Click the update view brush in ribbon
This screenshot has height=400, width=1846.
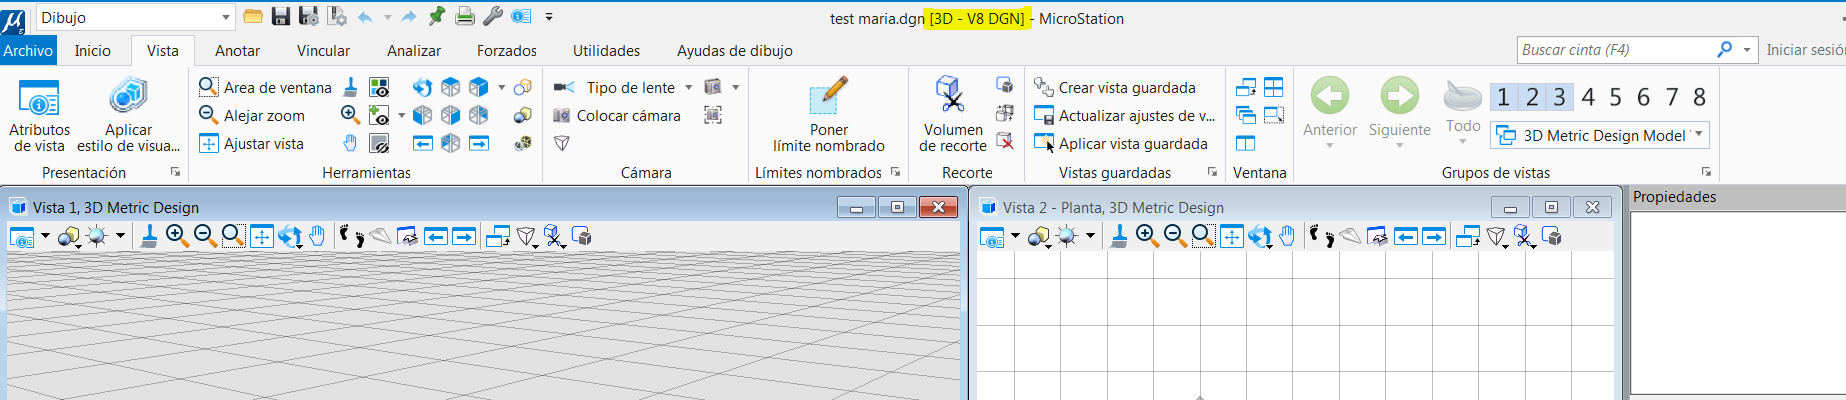click(350, 87)
